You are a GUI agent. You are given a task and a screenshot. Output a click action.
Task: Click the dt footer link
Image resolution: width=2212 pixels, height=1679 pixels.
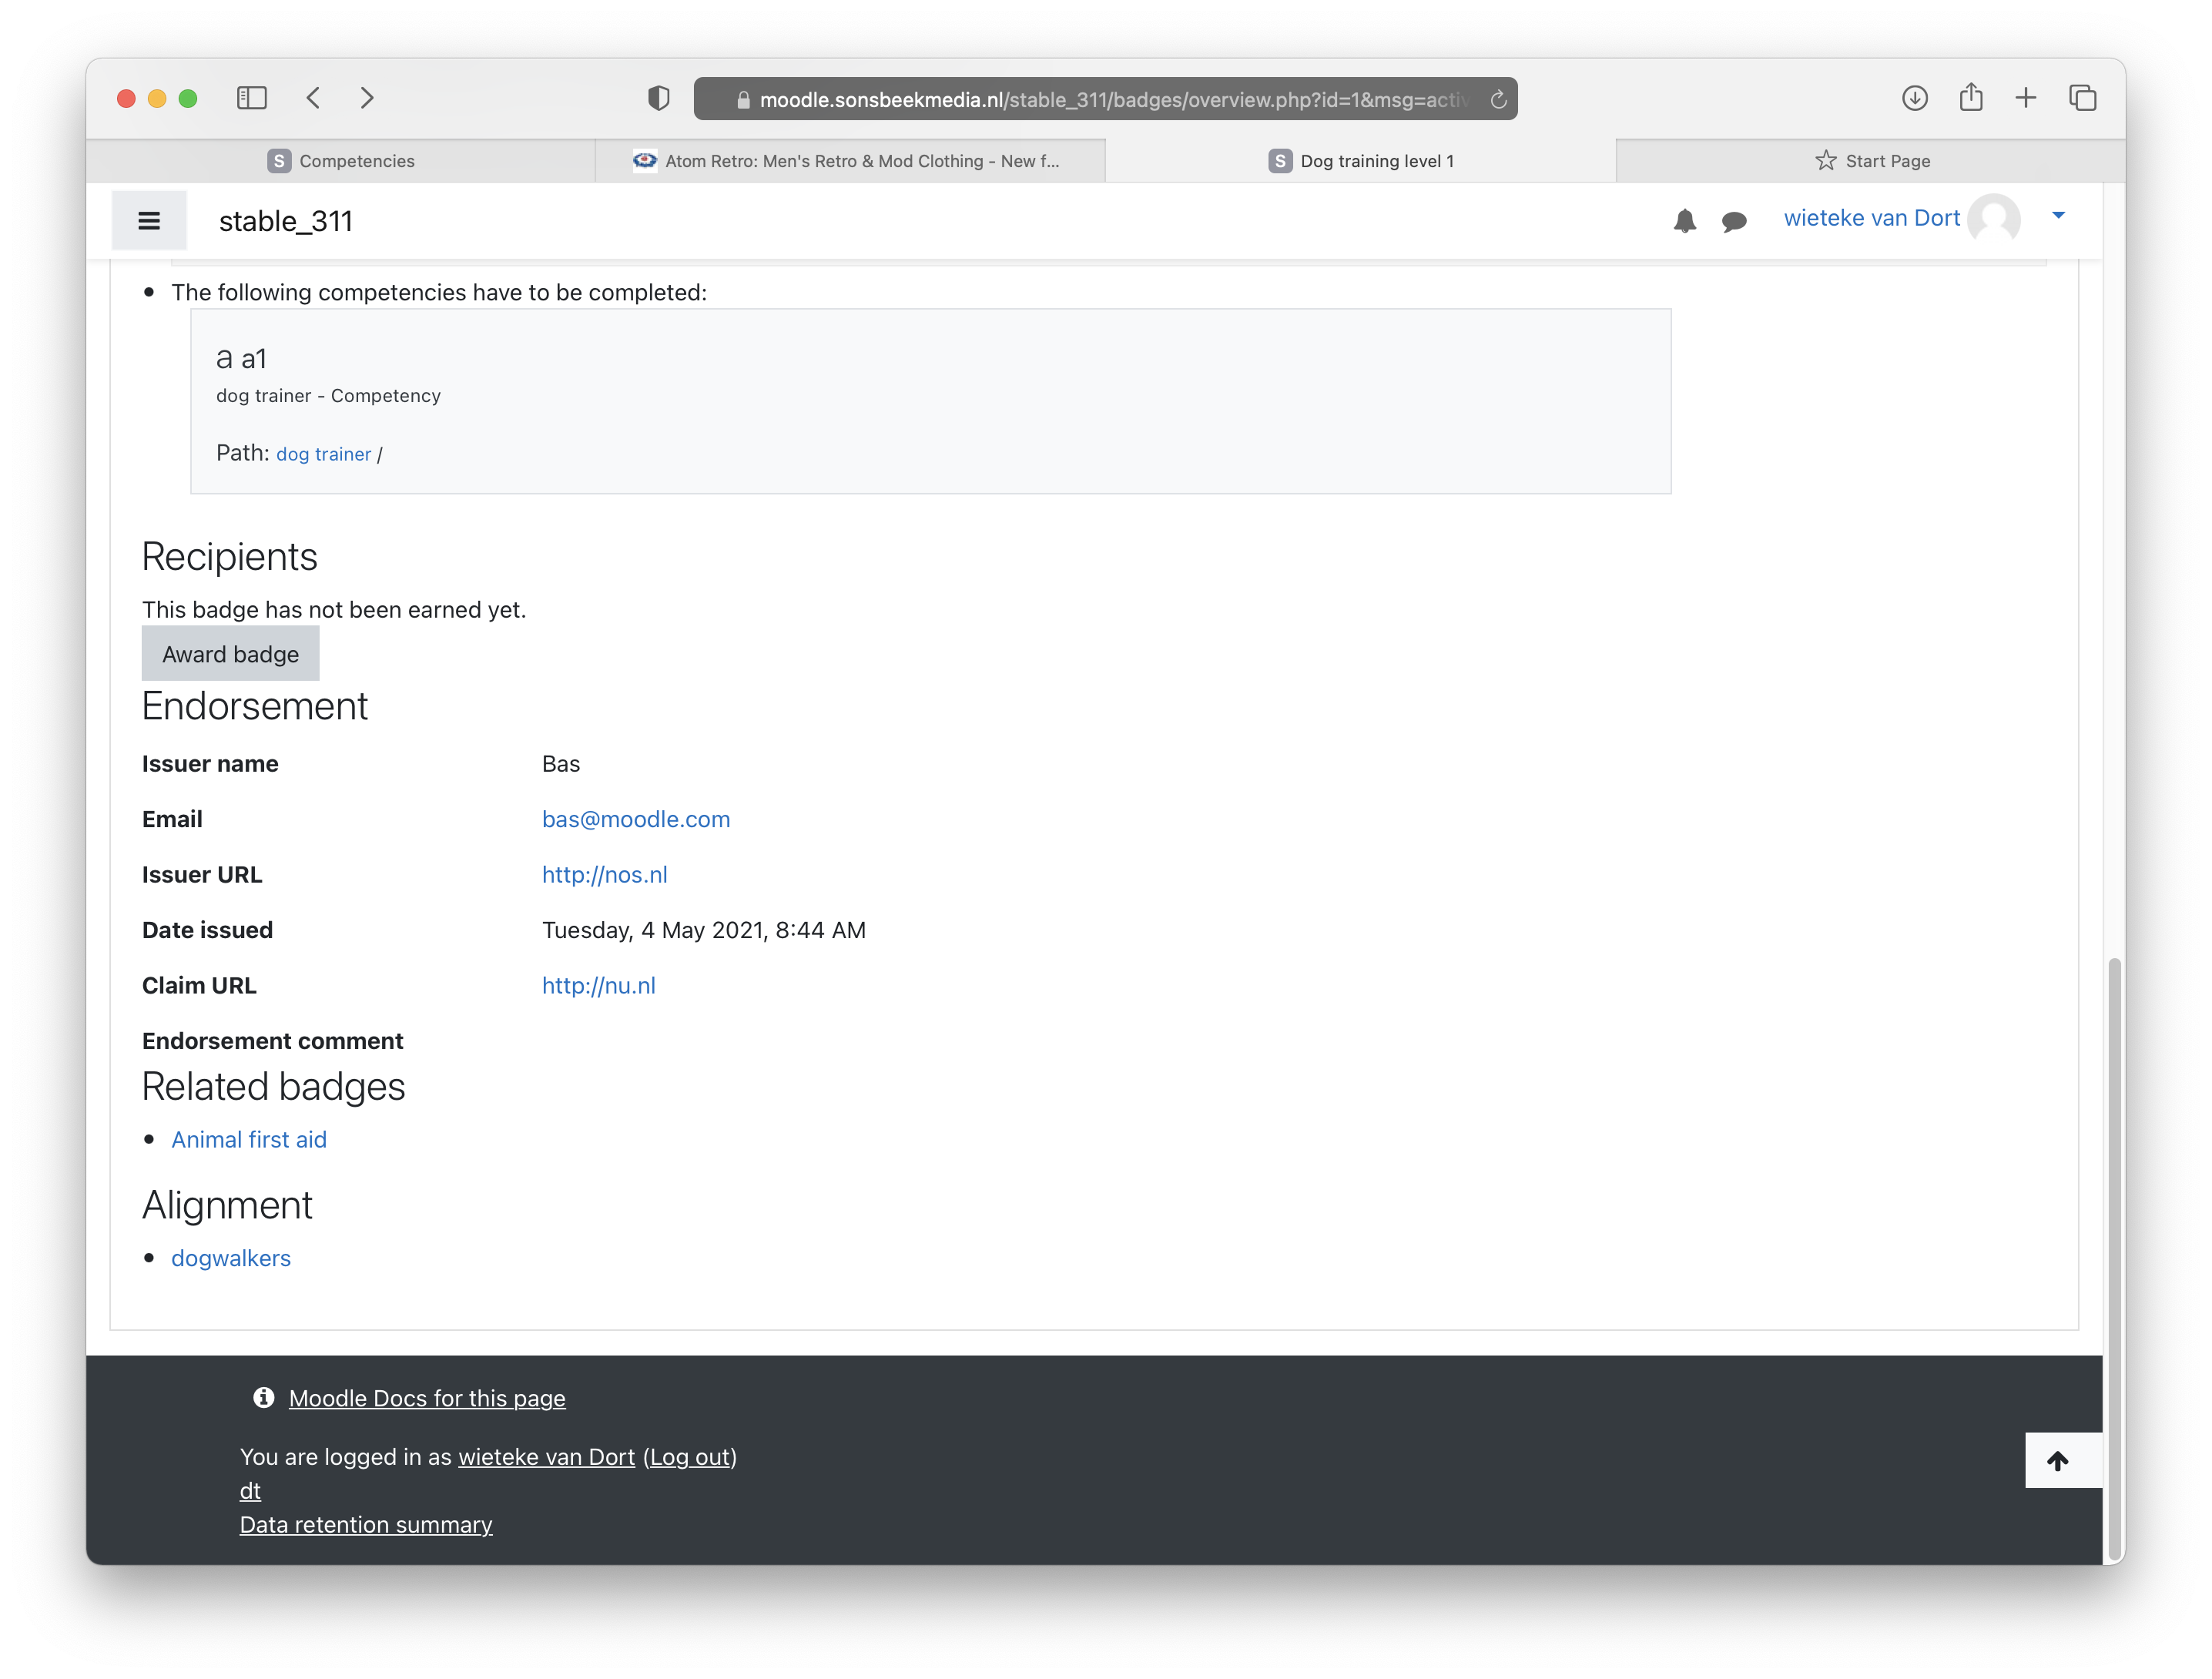[x=250, y=1491]
